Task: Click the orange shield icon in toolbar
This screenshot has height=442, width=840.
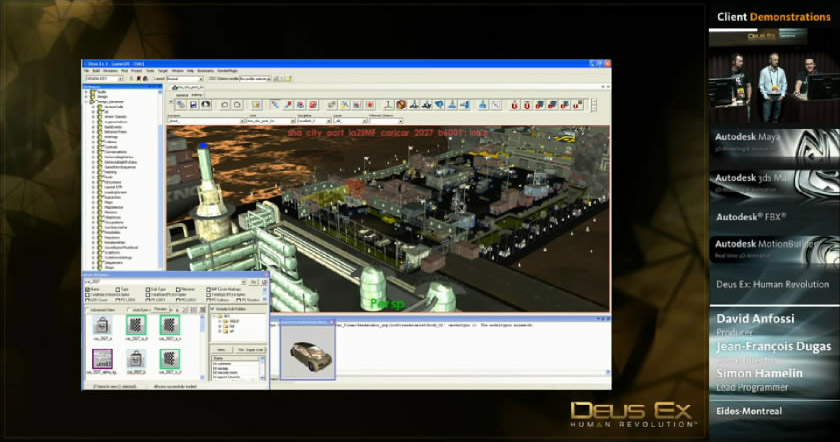Action: tap(401, 104)
